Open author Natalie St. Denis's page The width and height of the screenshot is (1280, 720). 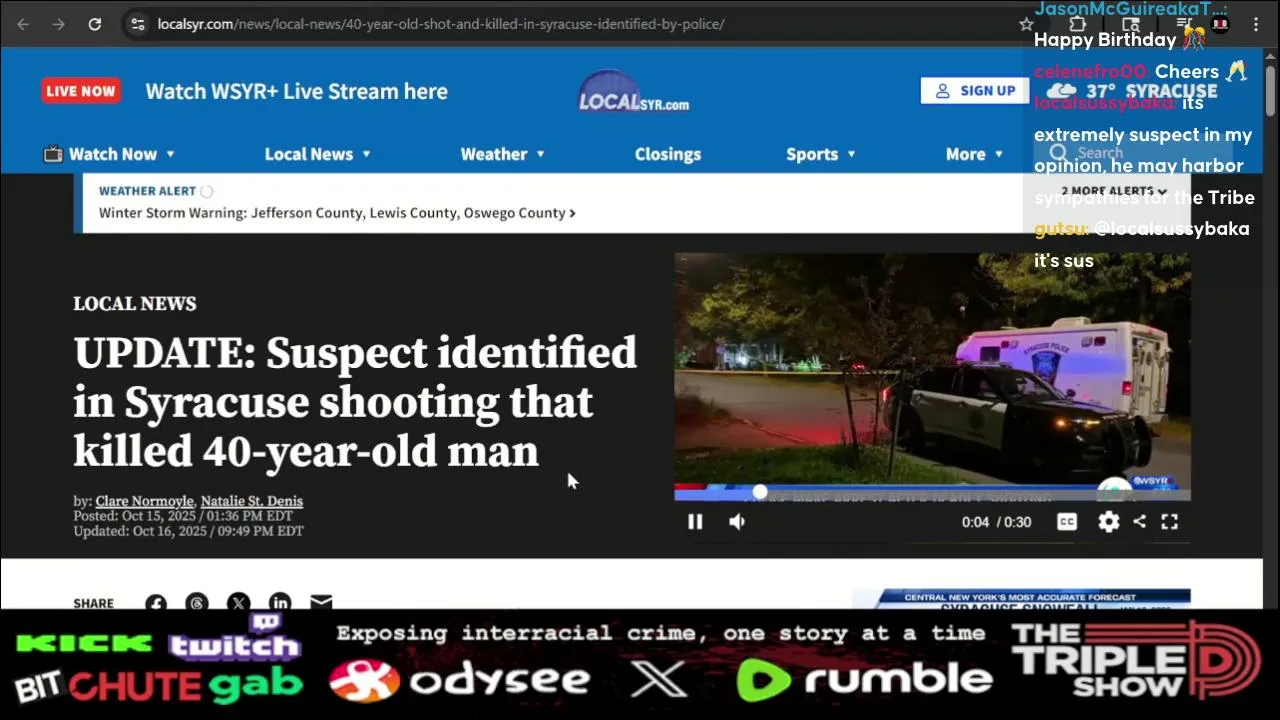click(x=251, y=501)
